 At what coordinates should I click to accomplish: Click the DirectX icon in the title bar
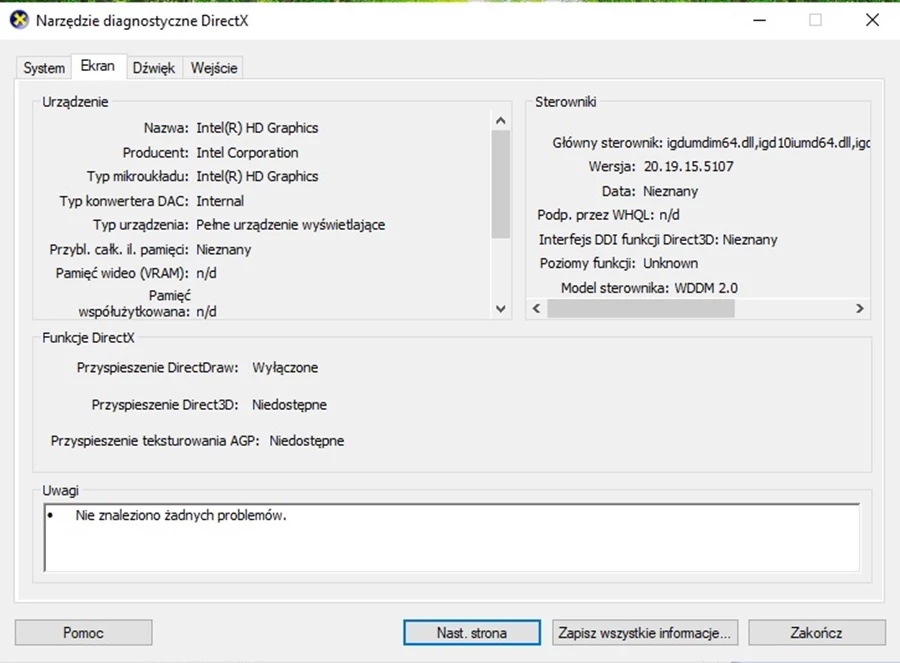point(19,21)
